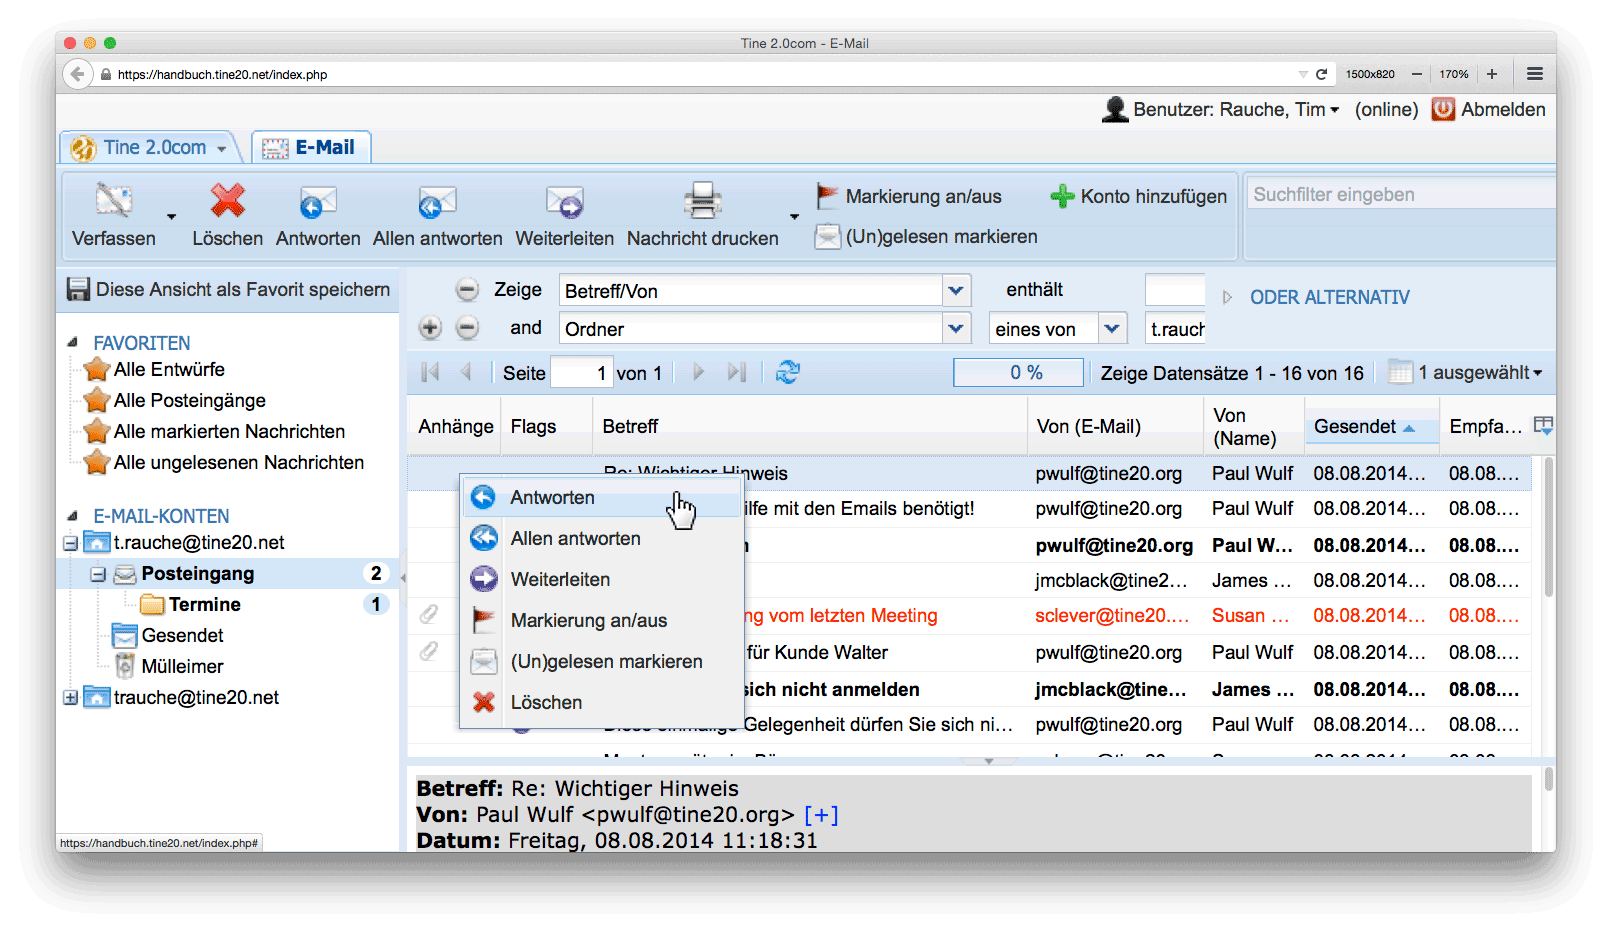
Task: Click Abmelden to log out
Action: click(x=1489, y=110)
